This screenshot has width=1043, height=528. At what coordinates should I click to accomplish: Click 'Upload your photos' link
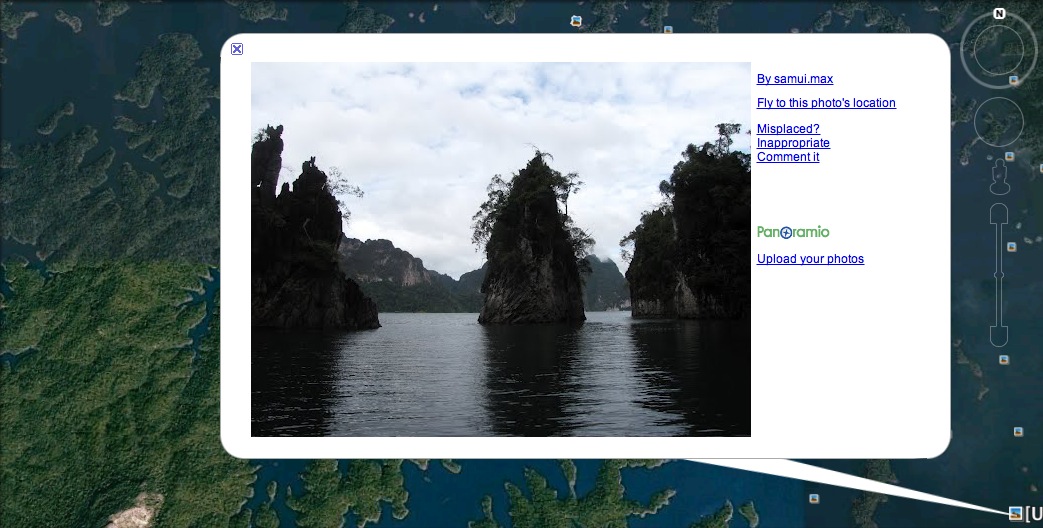[x=810, y=259]
